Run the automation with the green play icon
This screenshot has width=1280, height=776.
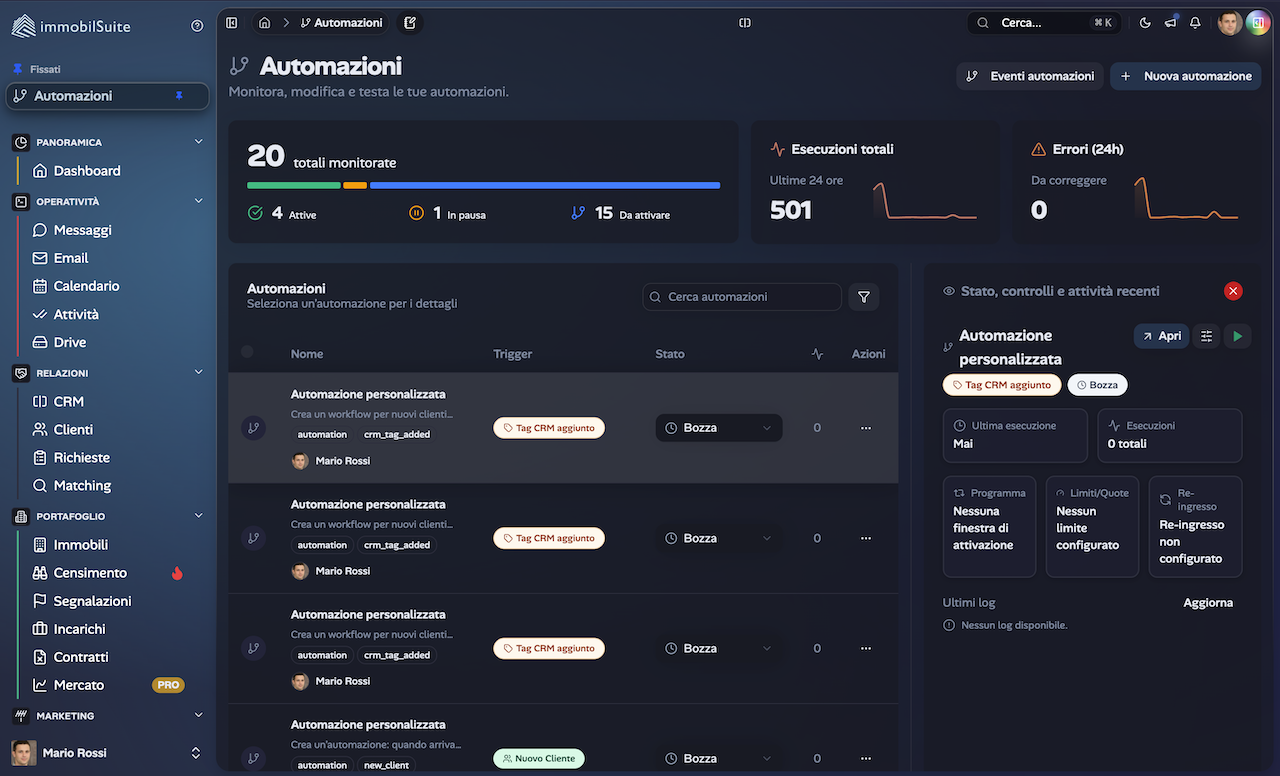1237,336
